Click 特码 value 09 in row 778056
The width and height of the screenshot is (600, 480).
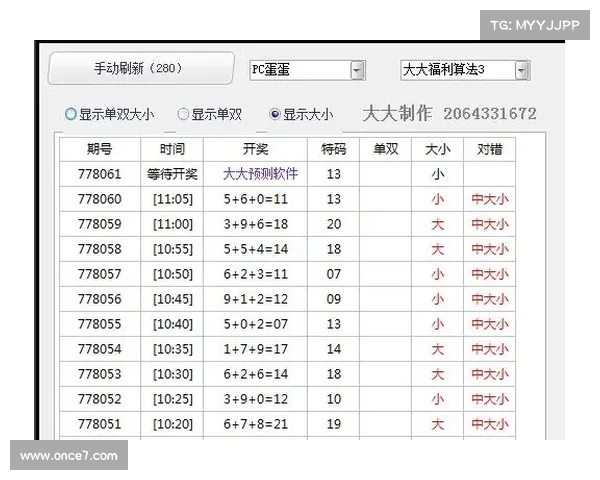pos(334,299)
